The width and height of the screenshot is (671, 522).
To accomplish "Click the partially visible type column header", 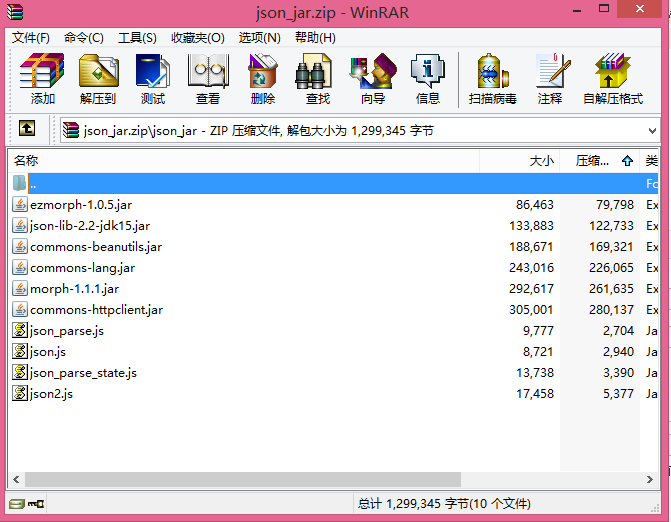I will 649,161.
